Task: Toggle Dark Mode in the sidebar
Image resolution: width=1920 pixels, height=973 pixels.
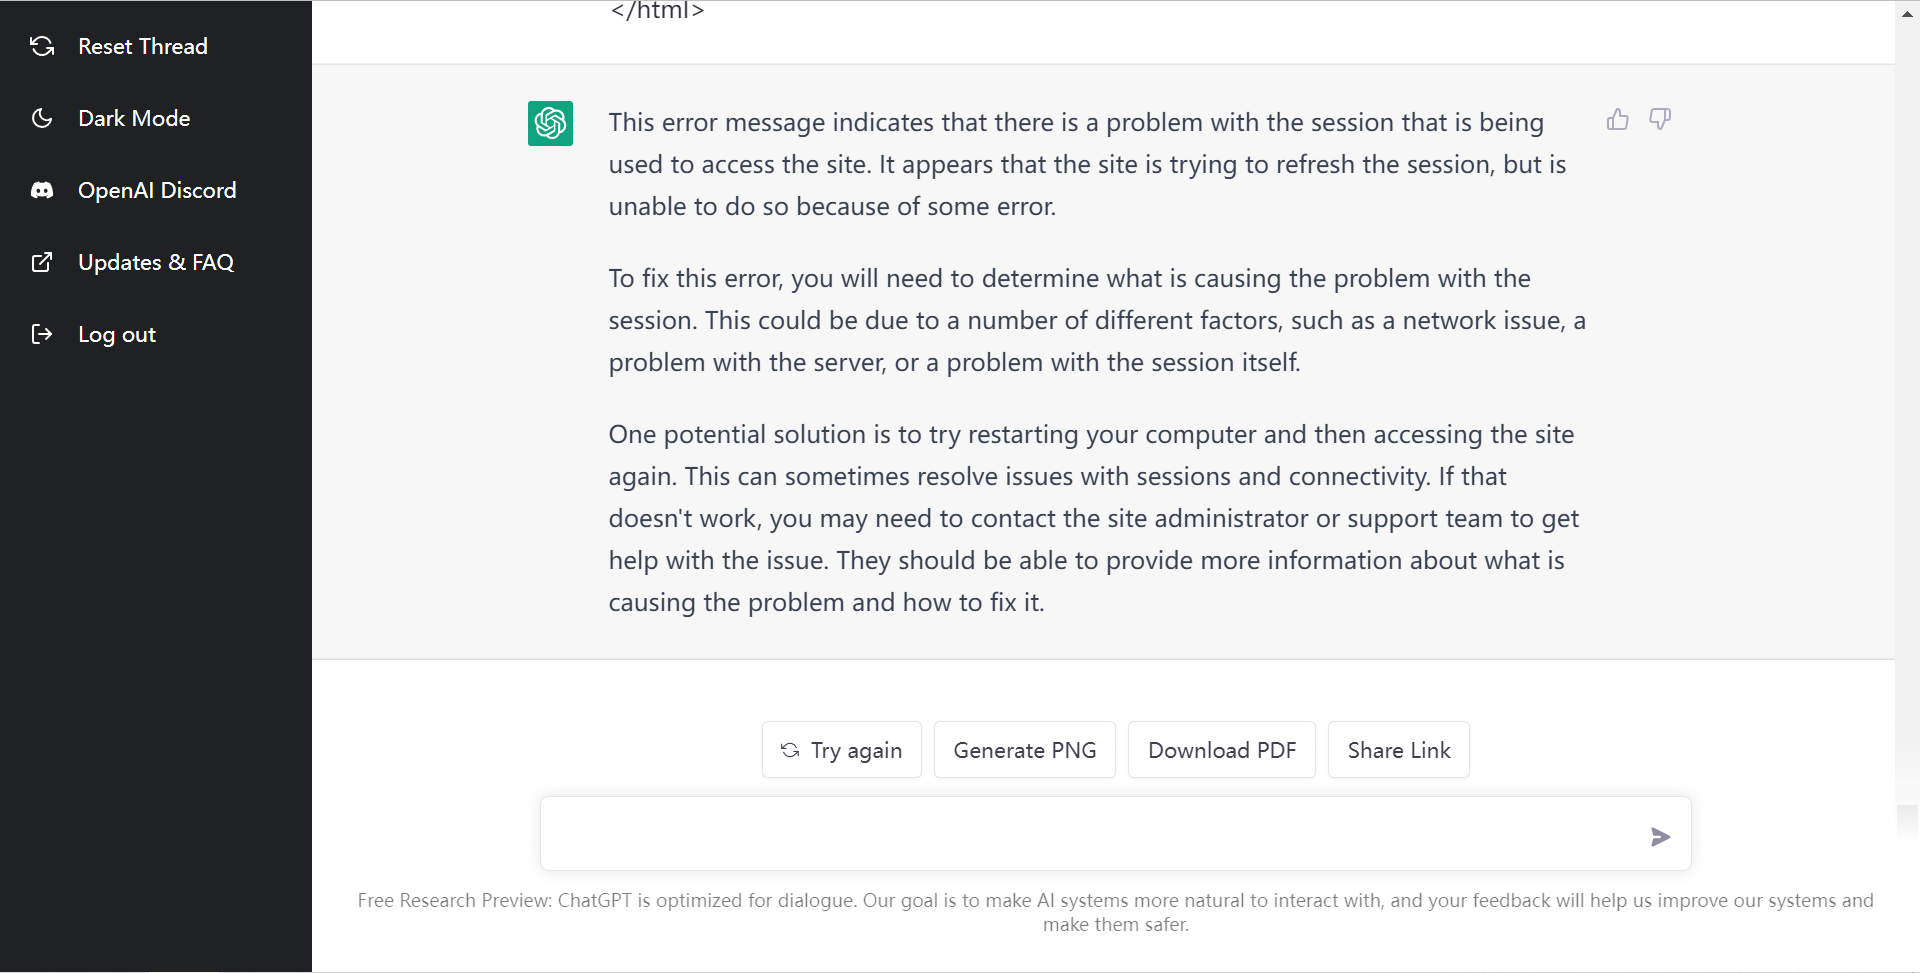Action: [134, 118]
